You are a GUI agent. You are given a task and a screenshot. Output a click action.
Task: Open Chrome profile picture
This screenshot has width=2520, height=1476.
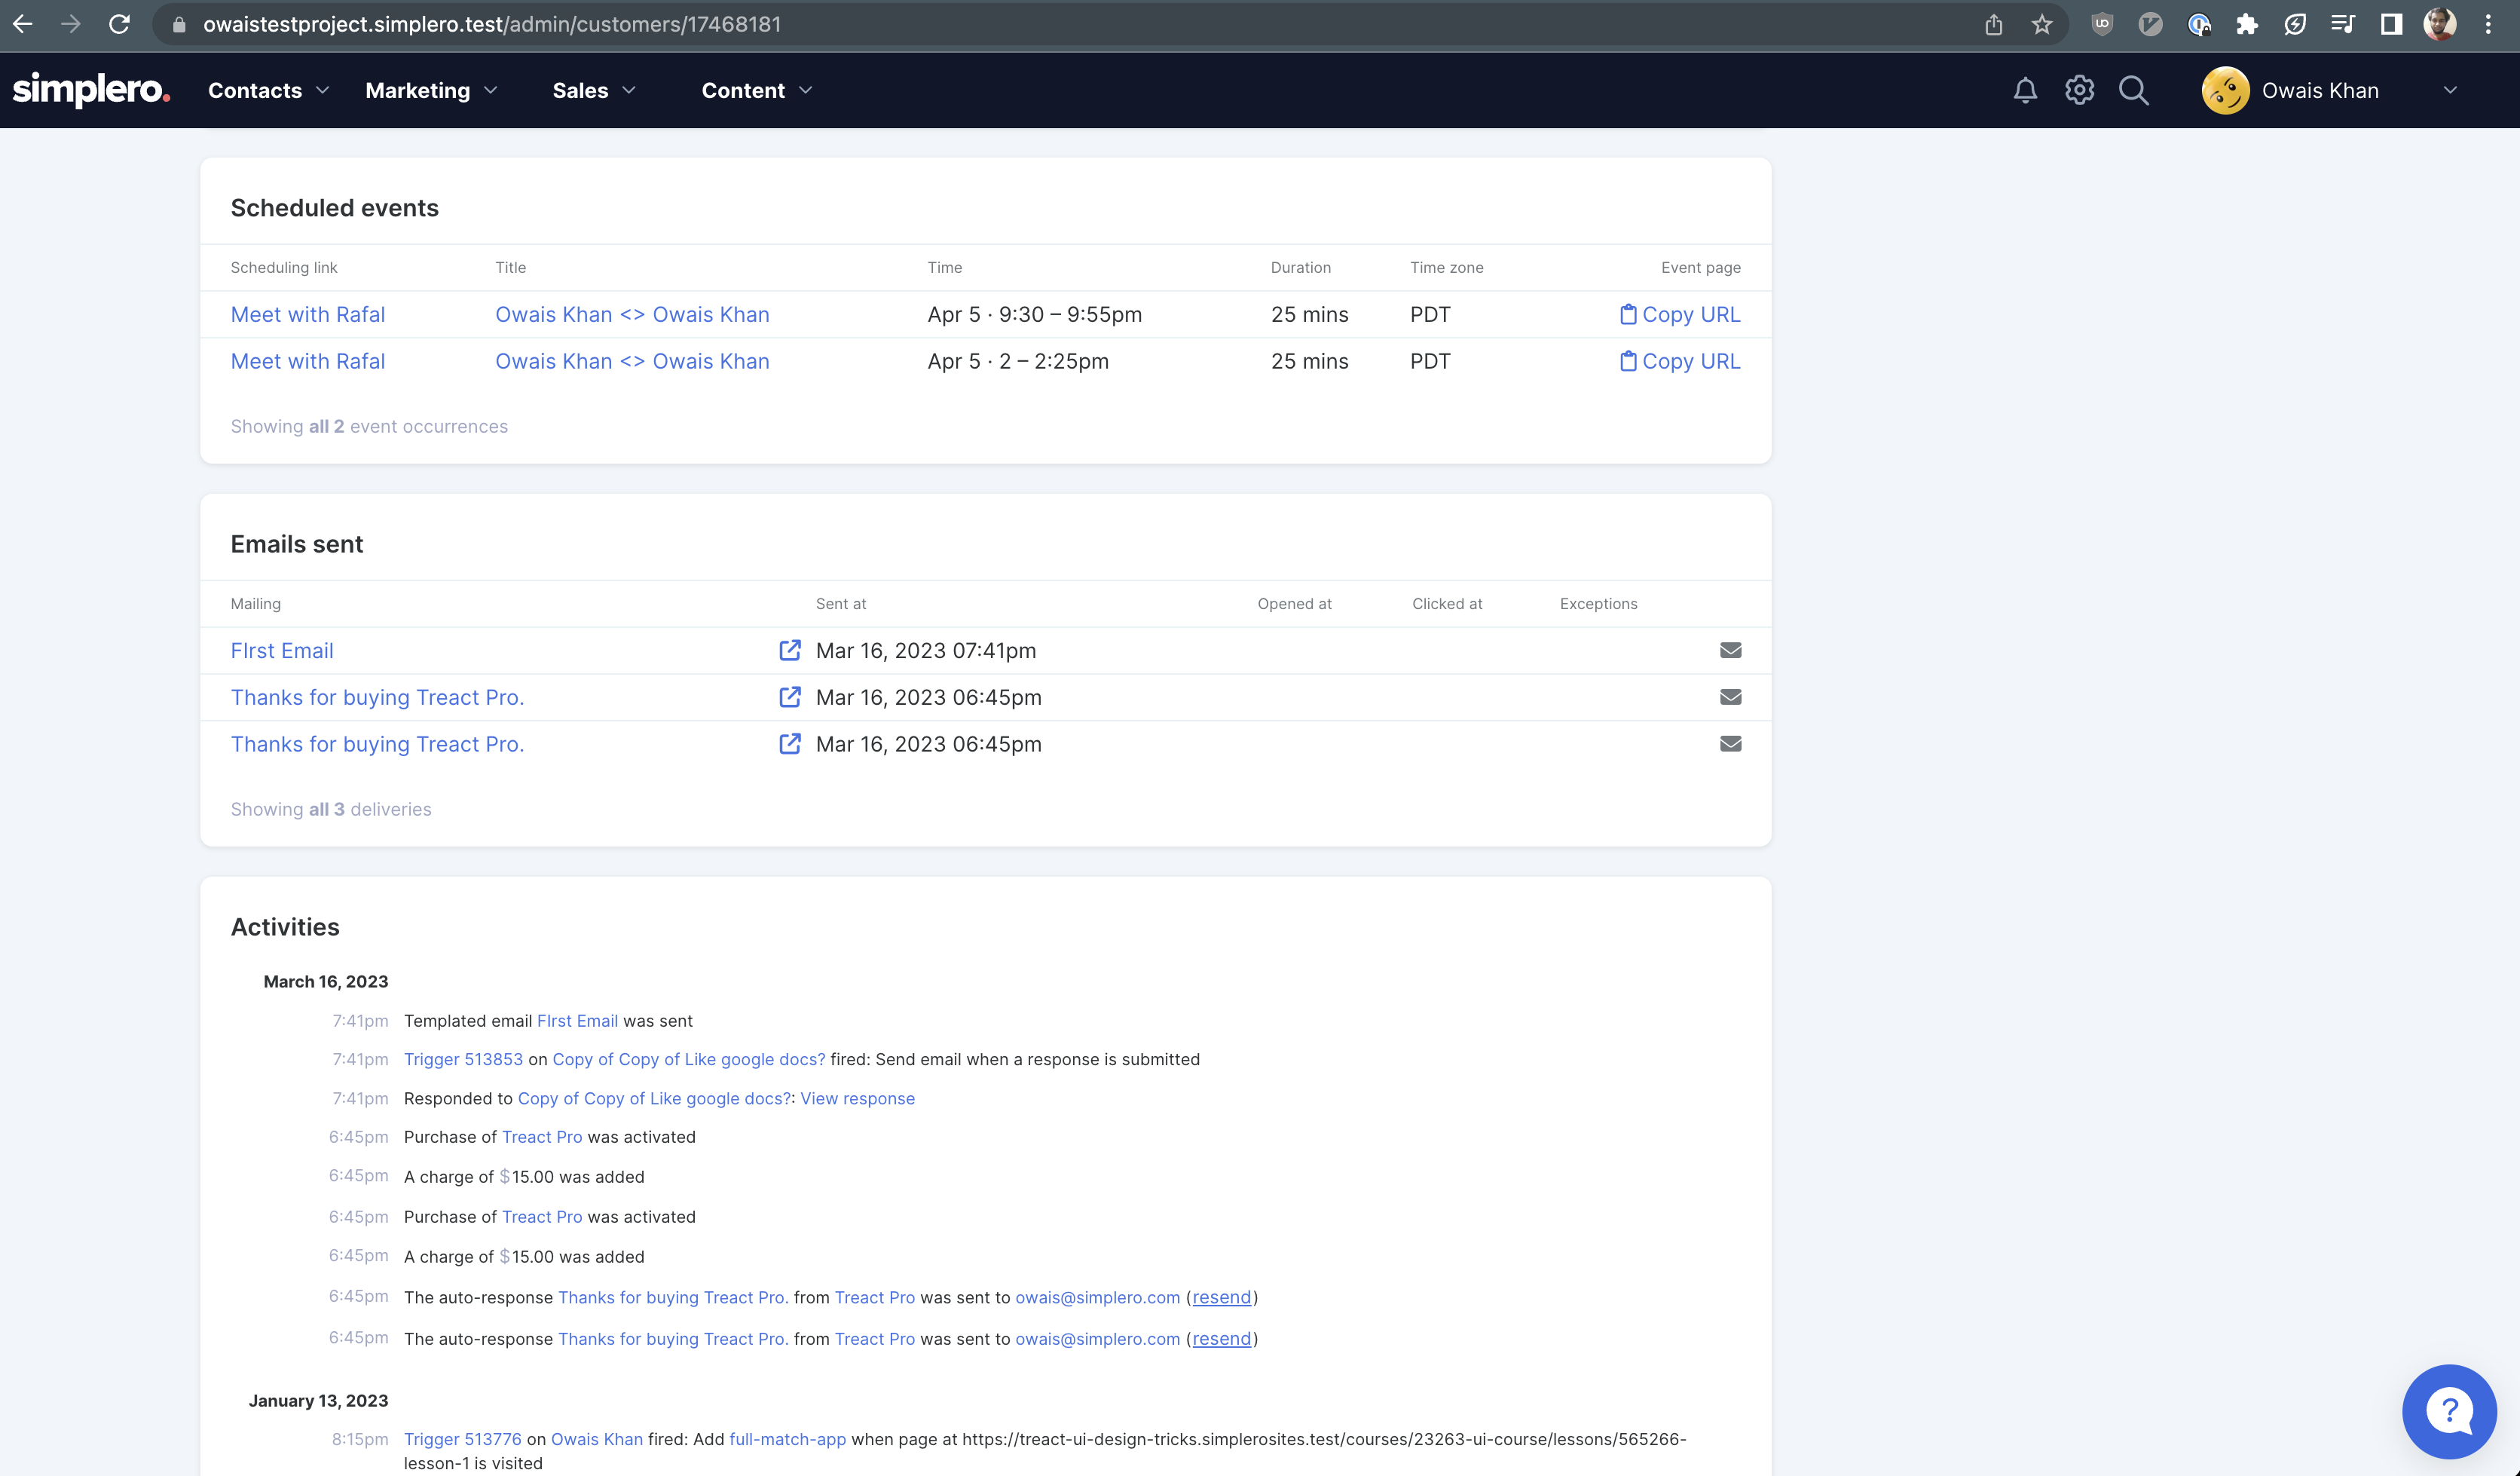tap(2439, 24)
